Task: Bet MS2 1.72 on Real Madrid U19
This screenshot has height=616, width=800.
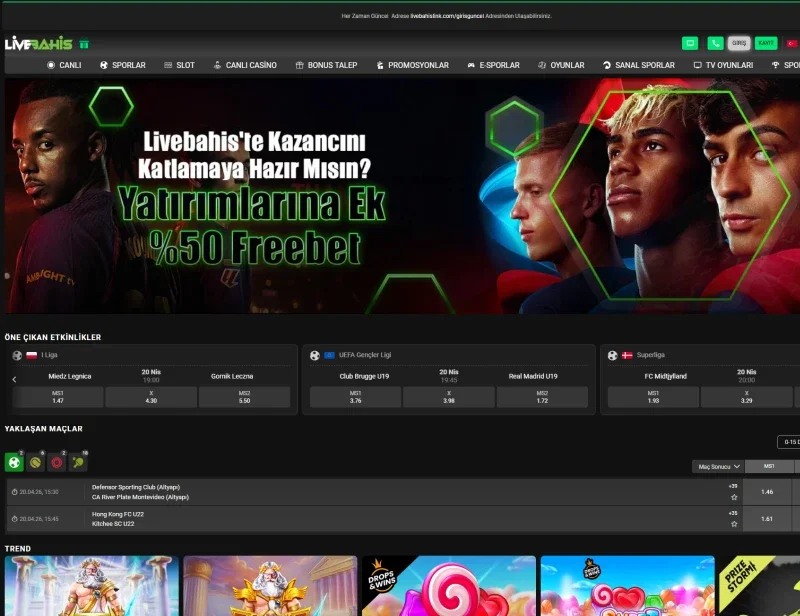Action: pyautogui.click(x=542, y=397)
